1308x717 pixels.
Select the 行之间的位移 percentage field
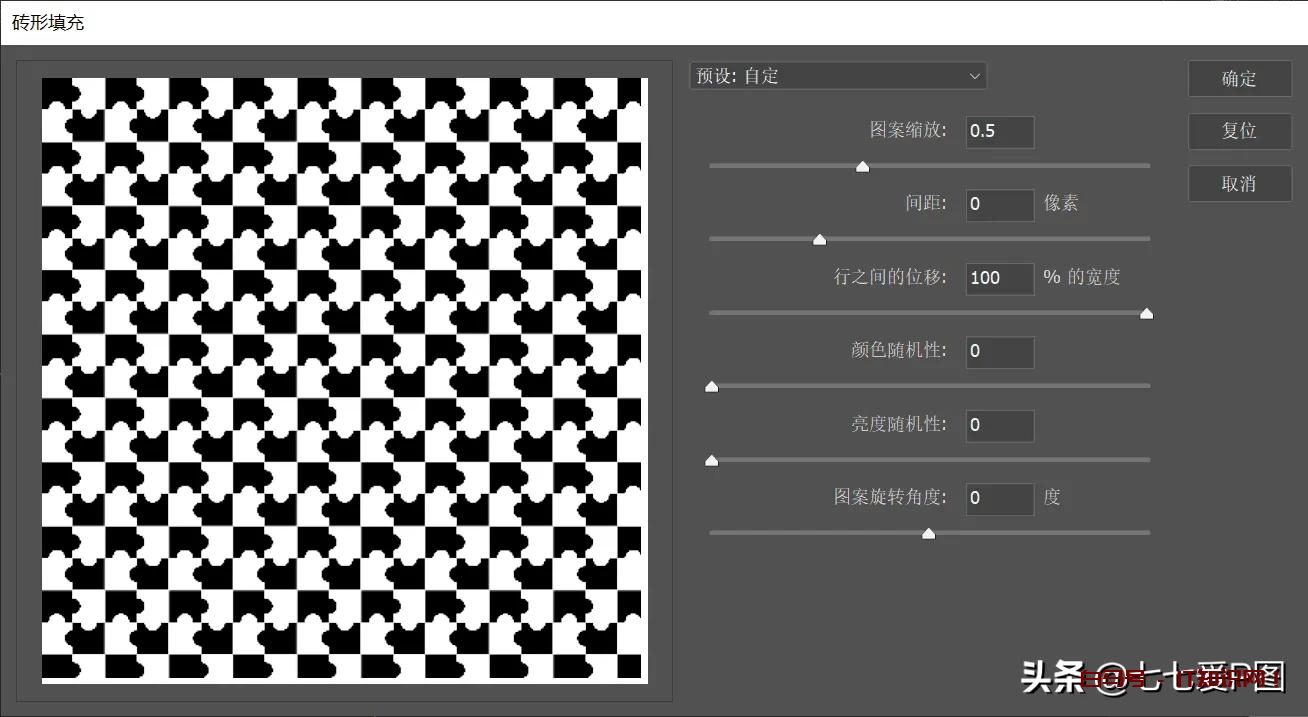point(999,278)
